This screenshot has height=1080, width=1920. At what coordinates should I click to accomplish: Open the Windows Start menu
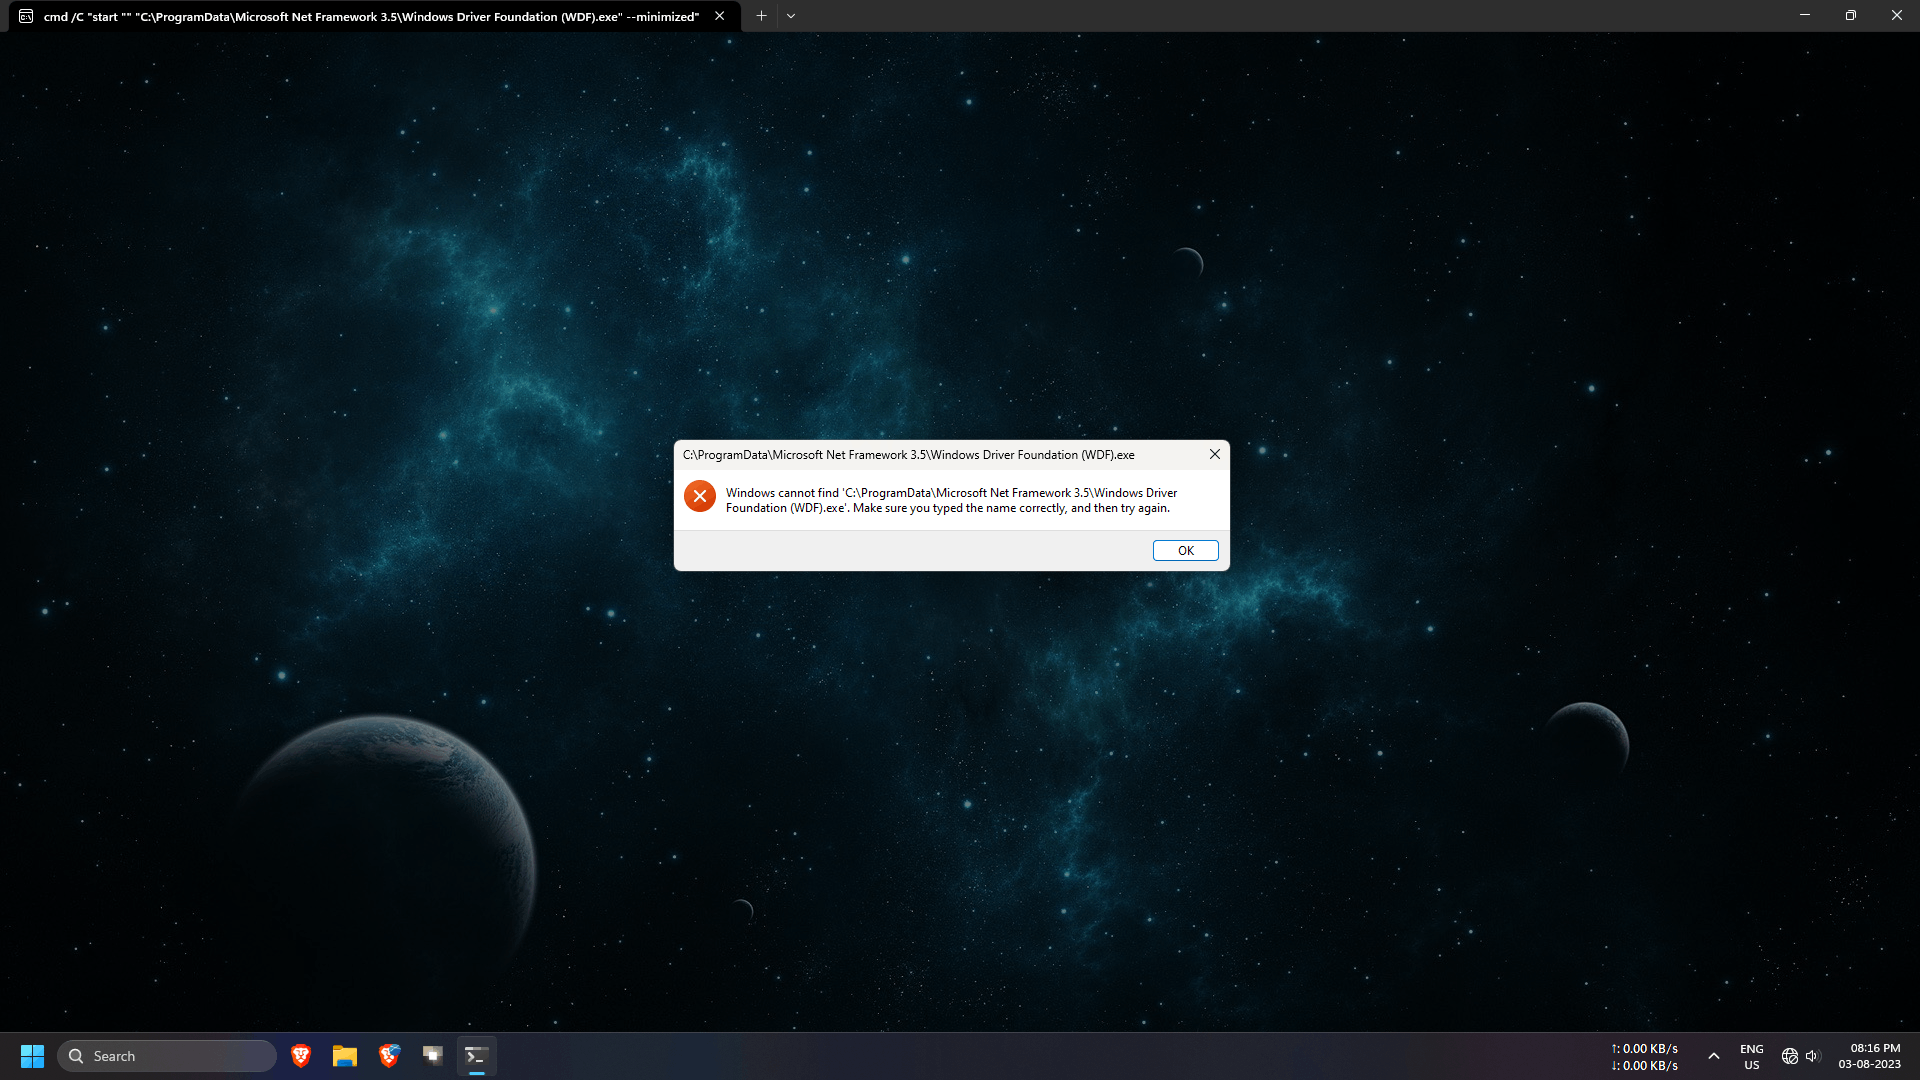point(32,1056)
